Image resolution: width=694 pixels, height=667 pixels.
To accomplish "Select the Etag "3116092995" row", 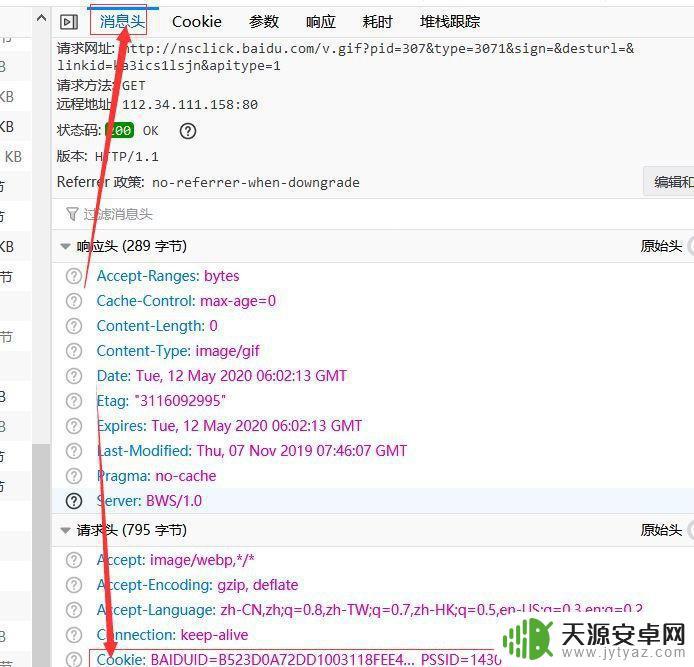I will point(373,401).
